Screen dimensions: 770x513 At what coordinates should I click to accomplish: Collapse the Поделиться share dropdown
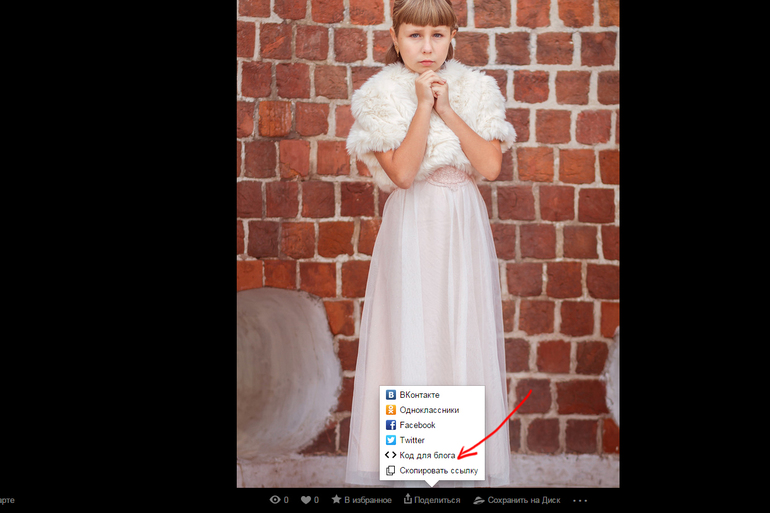pos(432,500)
